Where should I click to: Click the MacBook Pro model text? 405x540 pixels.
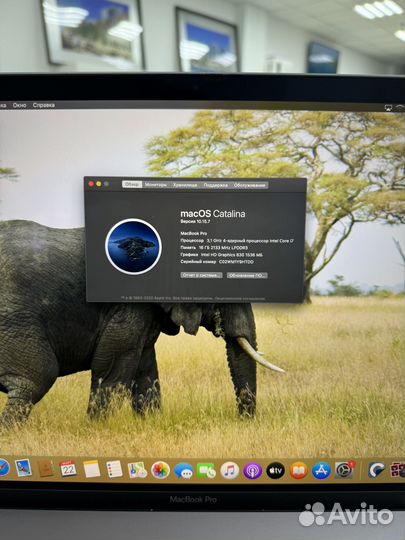coord(194,233)
